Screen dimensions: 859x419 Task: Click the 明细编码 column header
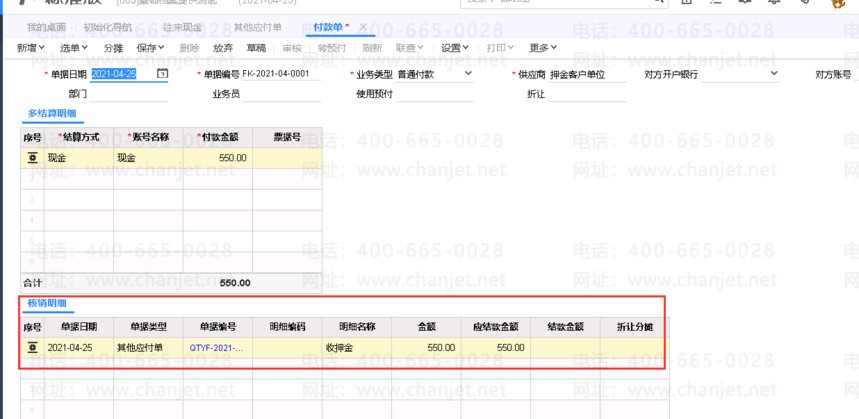287,327
